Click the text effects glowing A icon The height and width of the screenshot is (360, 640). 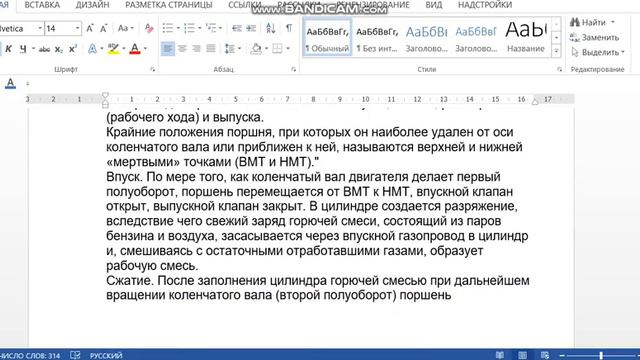[92, 49]
